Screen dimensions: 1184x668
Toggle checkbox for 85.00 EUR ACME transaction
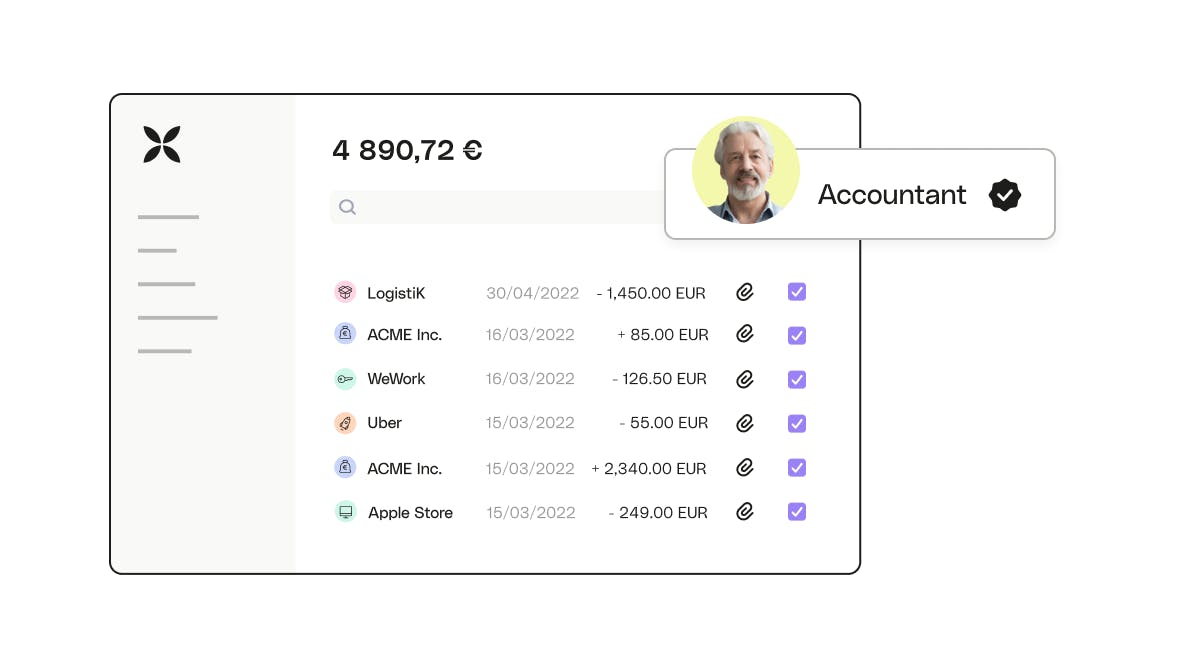(797, 335)
